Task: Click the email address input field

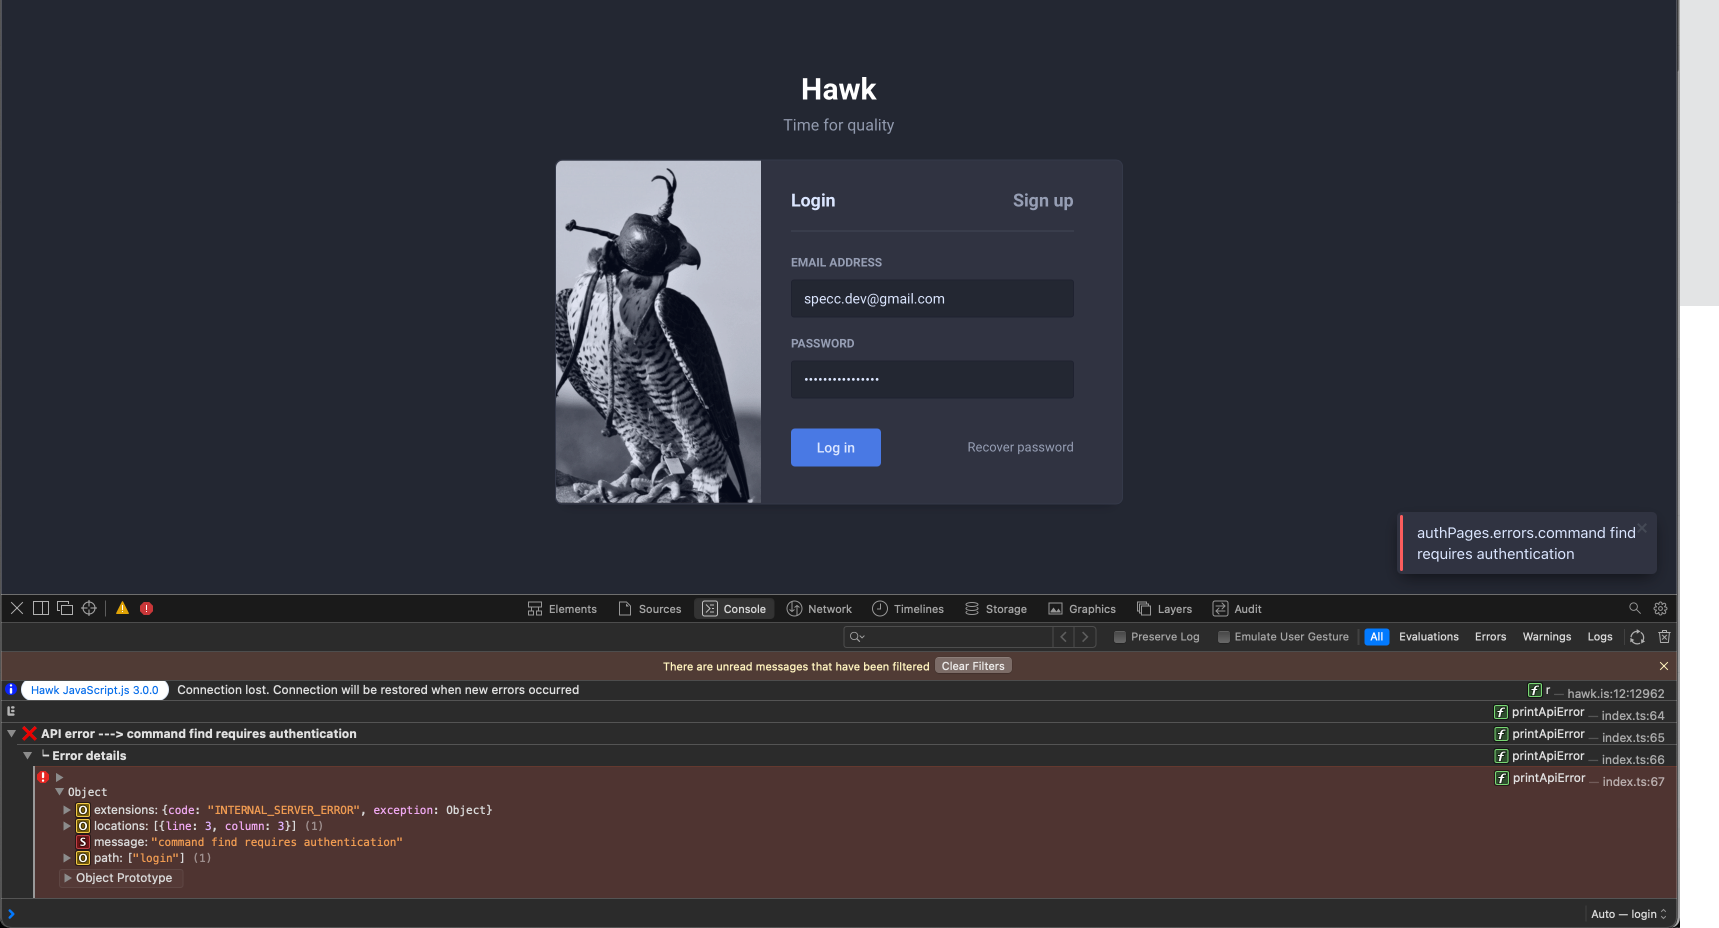Action: click(931, 298)
